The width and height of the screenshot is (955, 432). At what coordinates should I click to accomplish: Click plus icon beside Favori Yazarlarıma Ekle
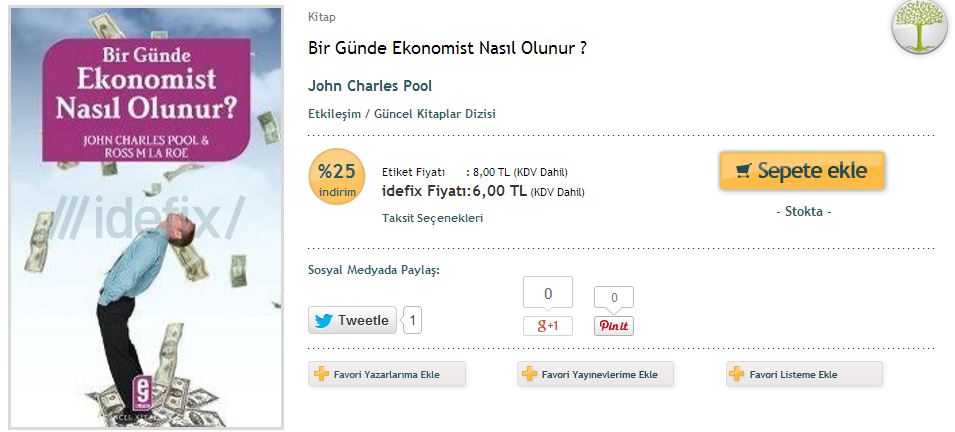click(322, 374)
